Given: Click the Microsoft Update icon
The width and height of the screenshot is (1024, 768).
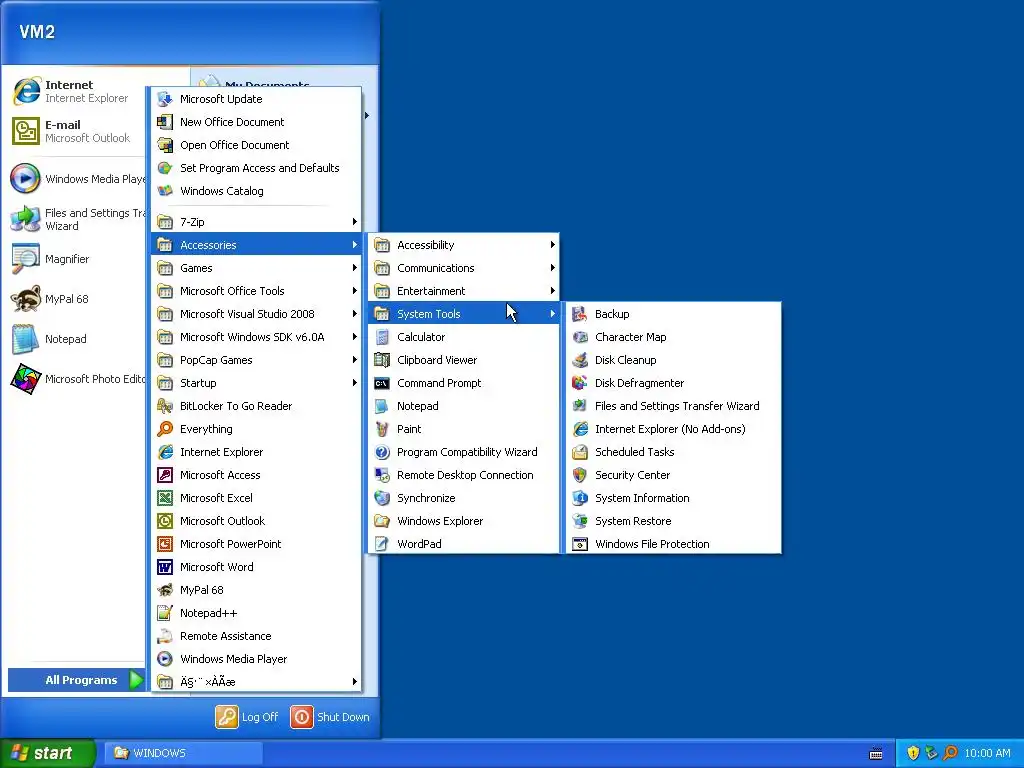Looking at the screenshot, I should (x=165, y=99).
